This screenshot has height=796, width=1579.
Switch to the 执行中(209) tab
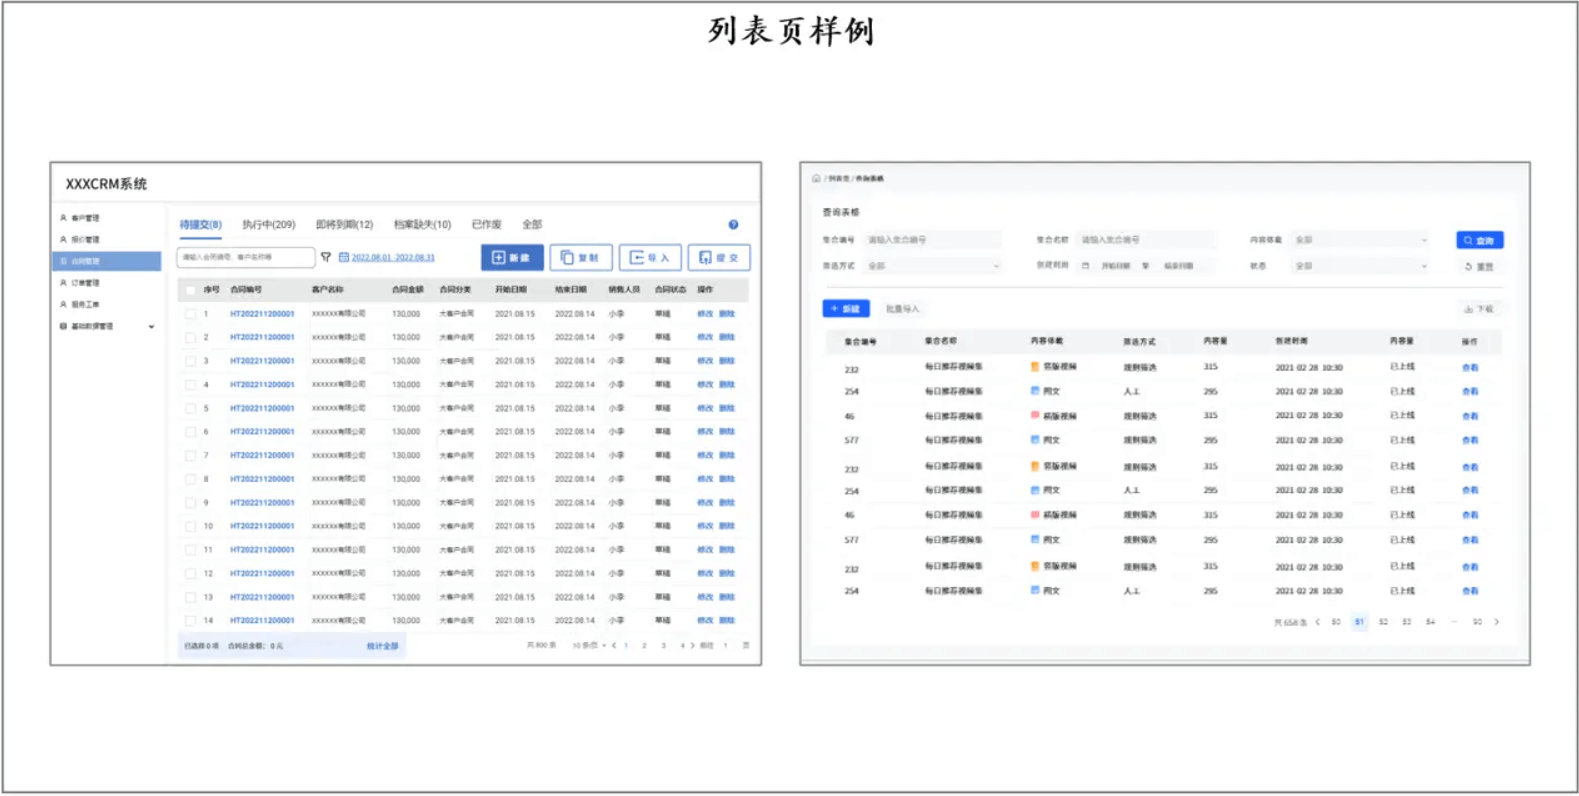268,225
